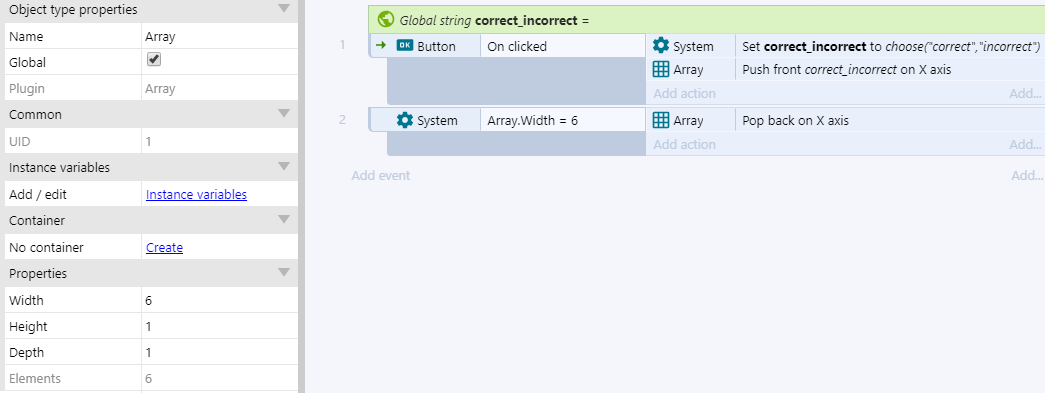Viewport: 1045px width, 393px height.
Task: Collapse the Container section
Action: click(x=284, y=219)
